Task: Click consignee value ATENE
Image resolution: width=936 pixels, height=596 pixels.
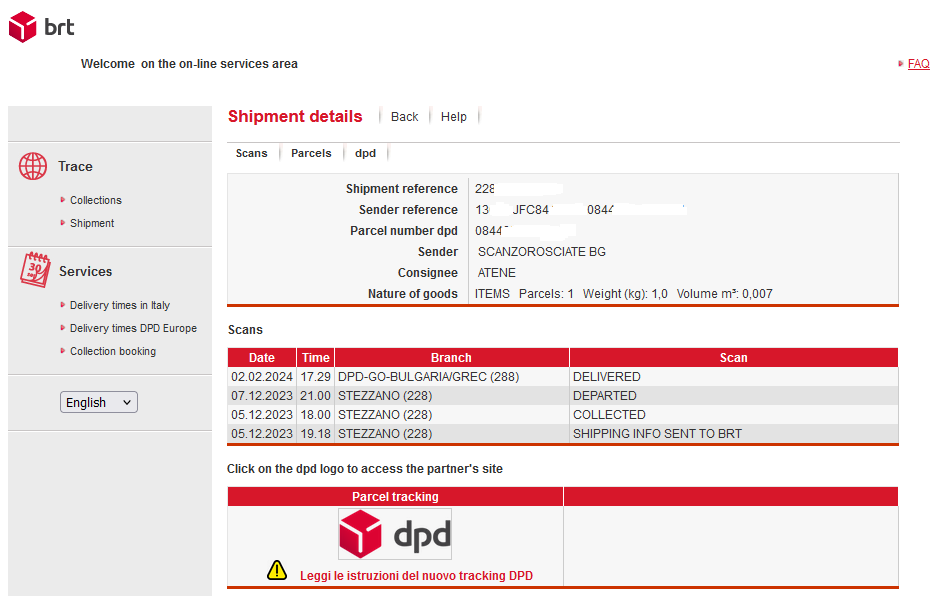Action: (496, 273)
